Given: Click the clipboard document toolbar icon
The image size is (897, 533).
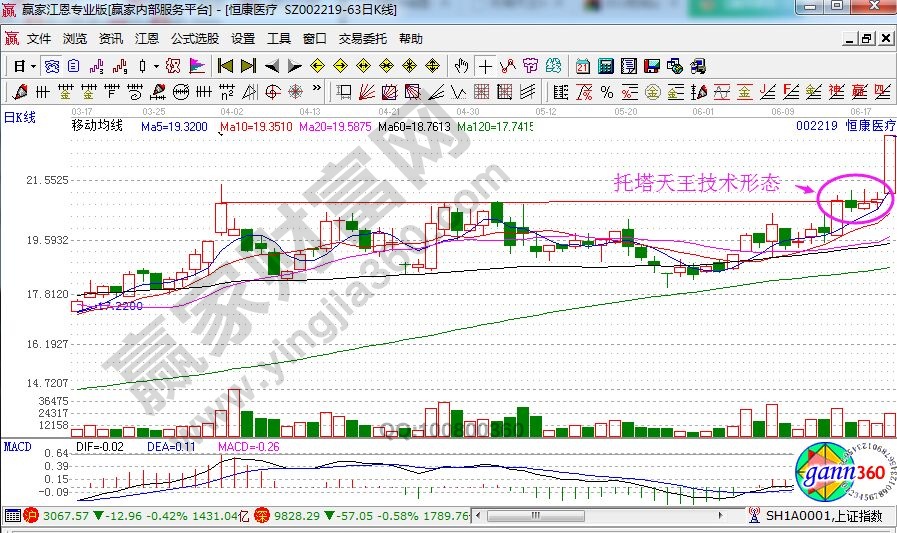Looking at the screenshot, I should (74, 66).
